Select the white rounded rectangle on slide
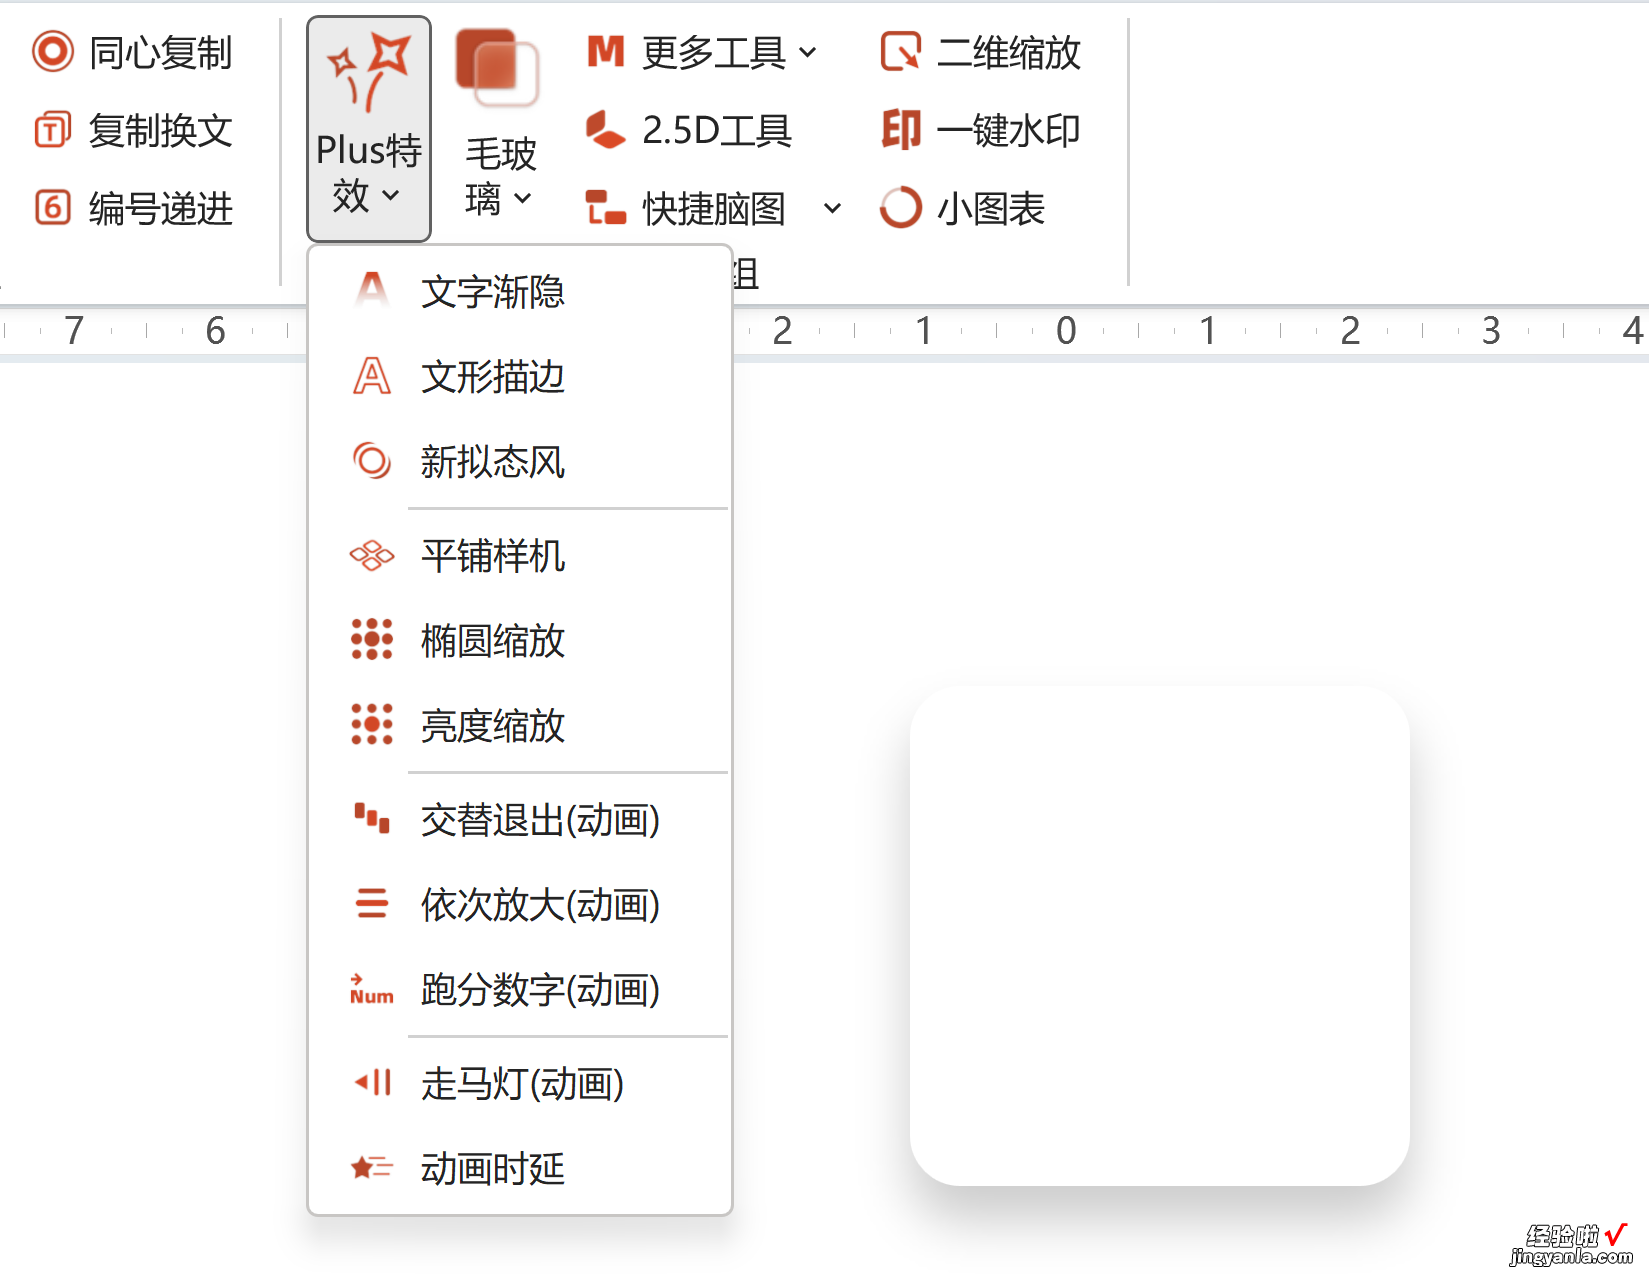 click(x=1160, y=935)
